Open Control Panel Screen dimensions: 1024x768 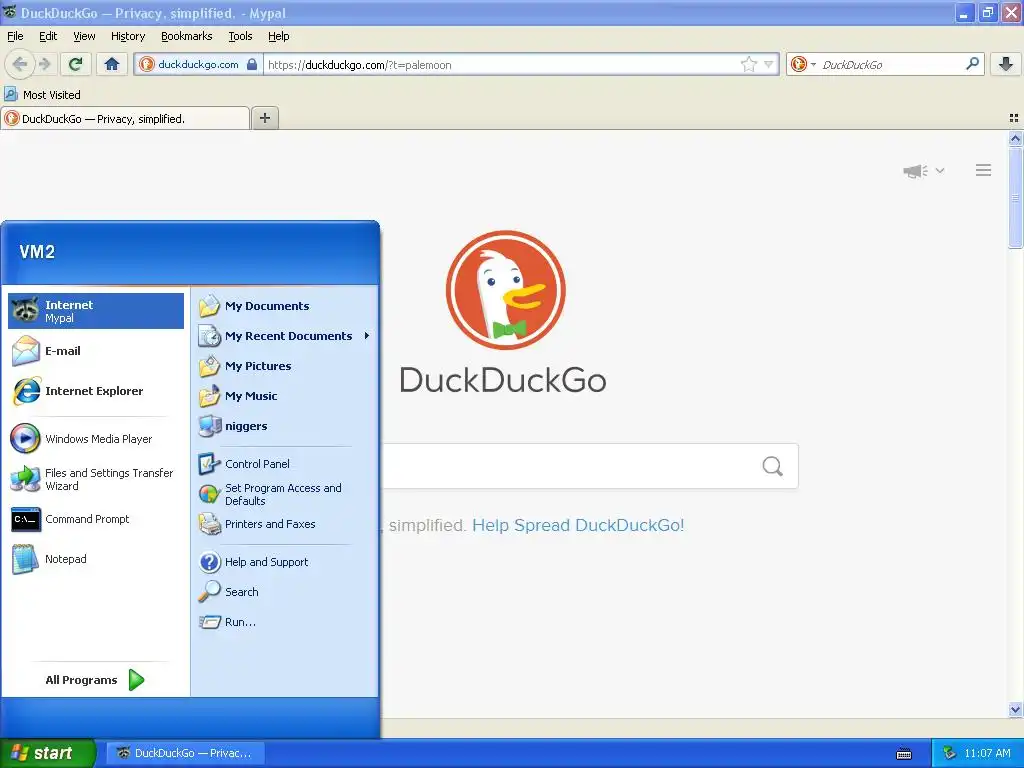coord(284,464)
